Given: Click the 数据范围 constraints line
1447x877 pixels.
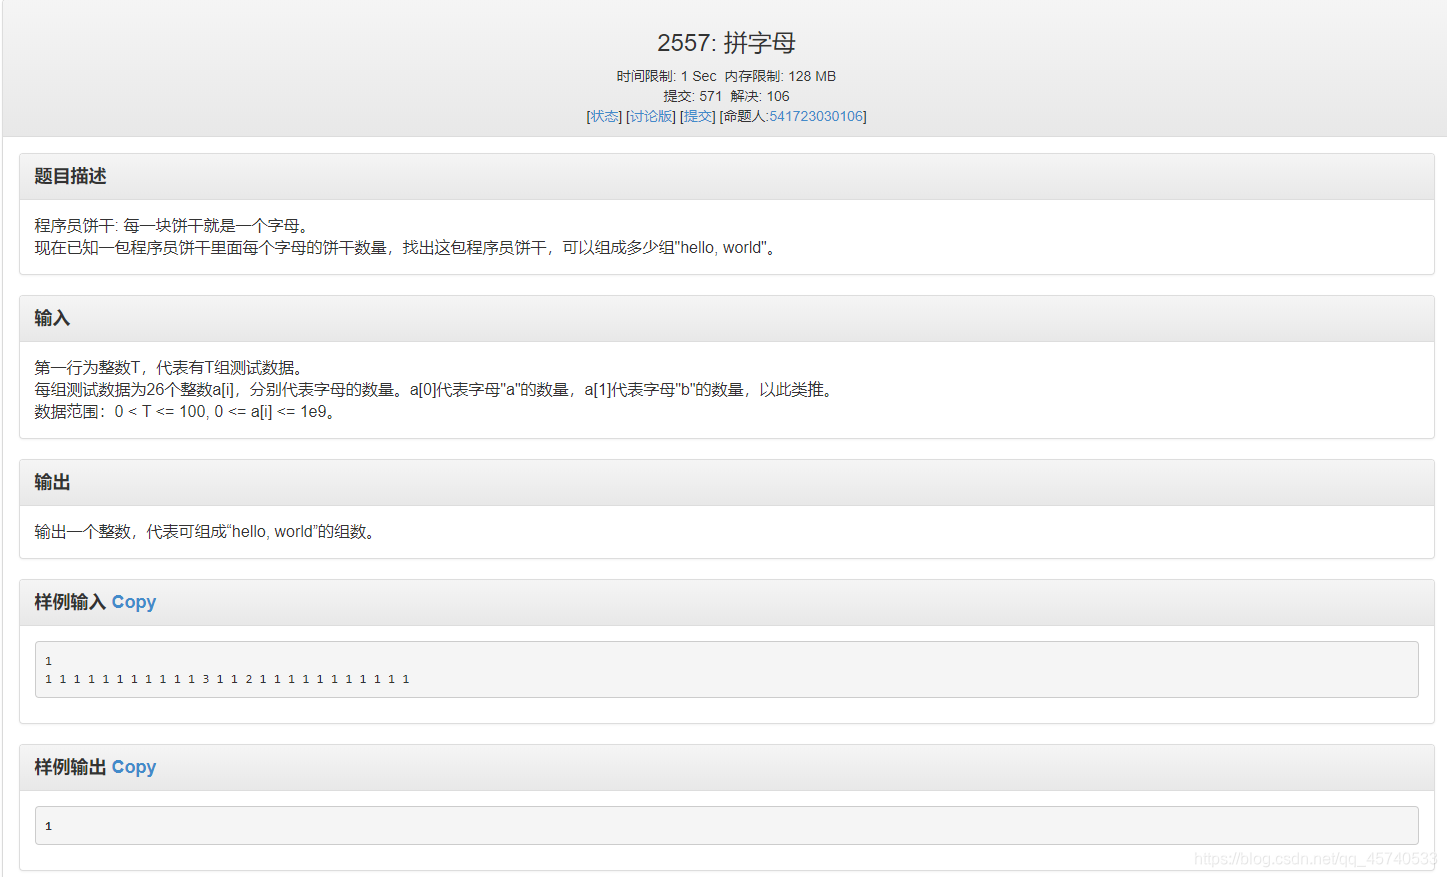Looking at the screenshot, I should [187, 412].
